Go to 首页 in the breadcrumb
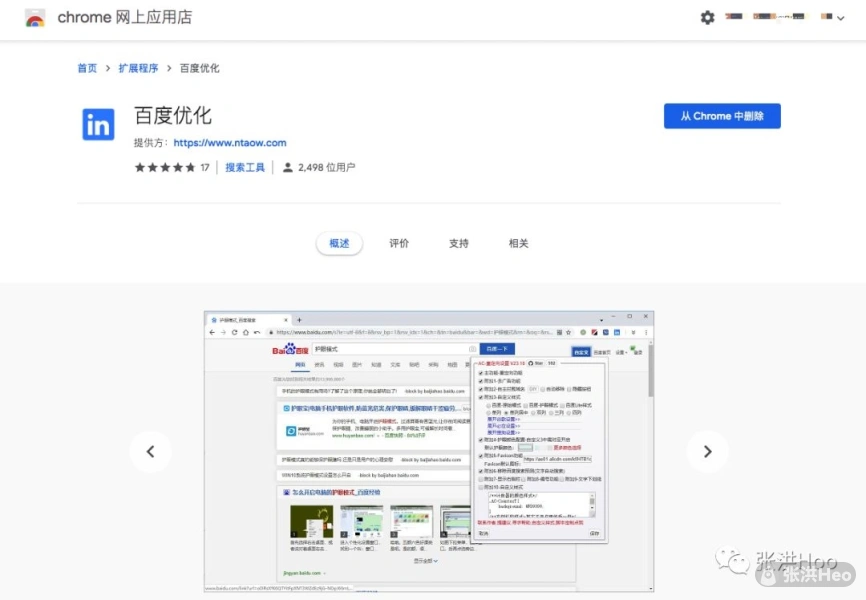The height and width of the screenshot is (600, 866). pyautogui.click(x=87, y=68)
